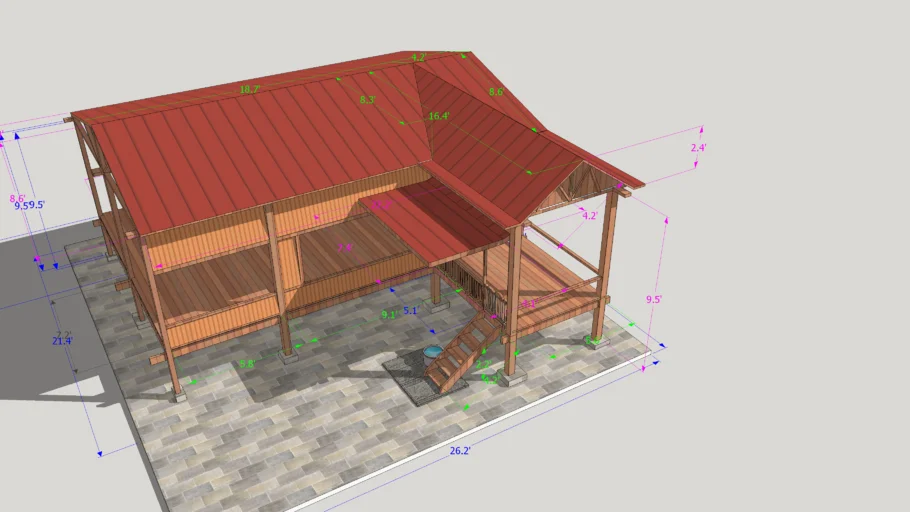The width and height of the screenshot is (910, 512).
Task: Select the 16.4' roof dimension label
Action: tap(439, 117)
